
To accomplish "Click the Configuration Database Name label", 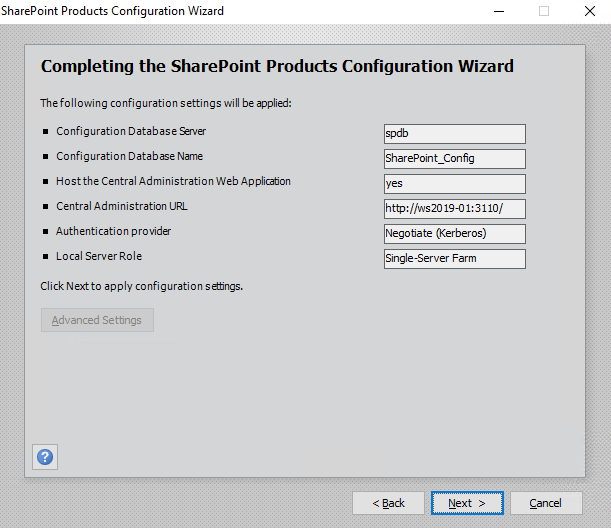I will [x=129, y=156].
